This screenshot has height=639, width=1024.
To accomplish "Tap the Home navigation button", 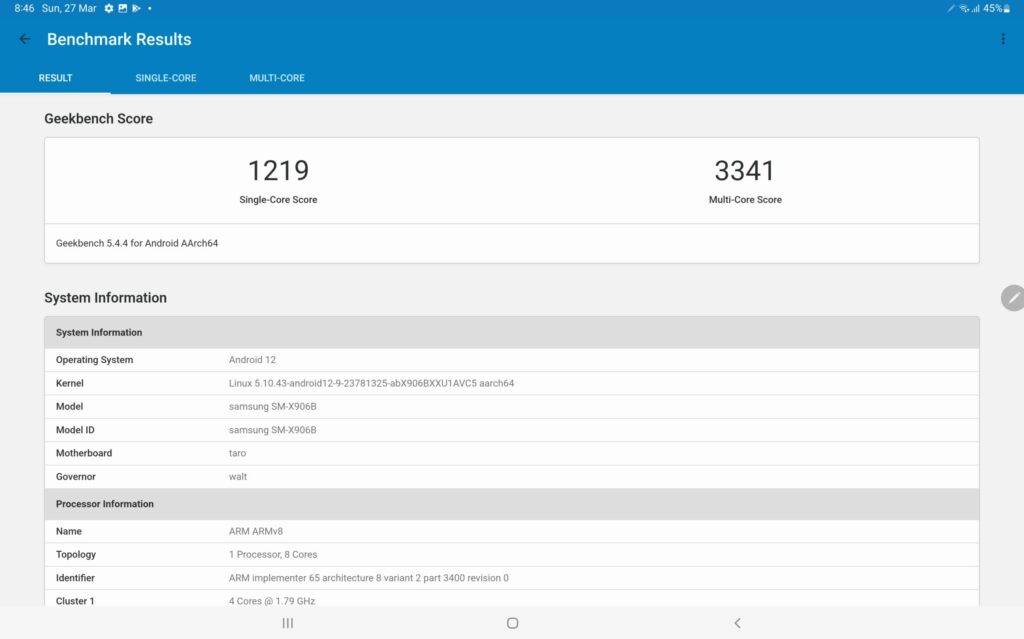I will tap(512, 622).
